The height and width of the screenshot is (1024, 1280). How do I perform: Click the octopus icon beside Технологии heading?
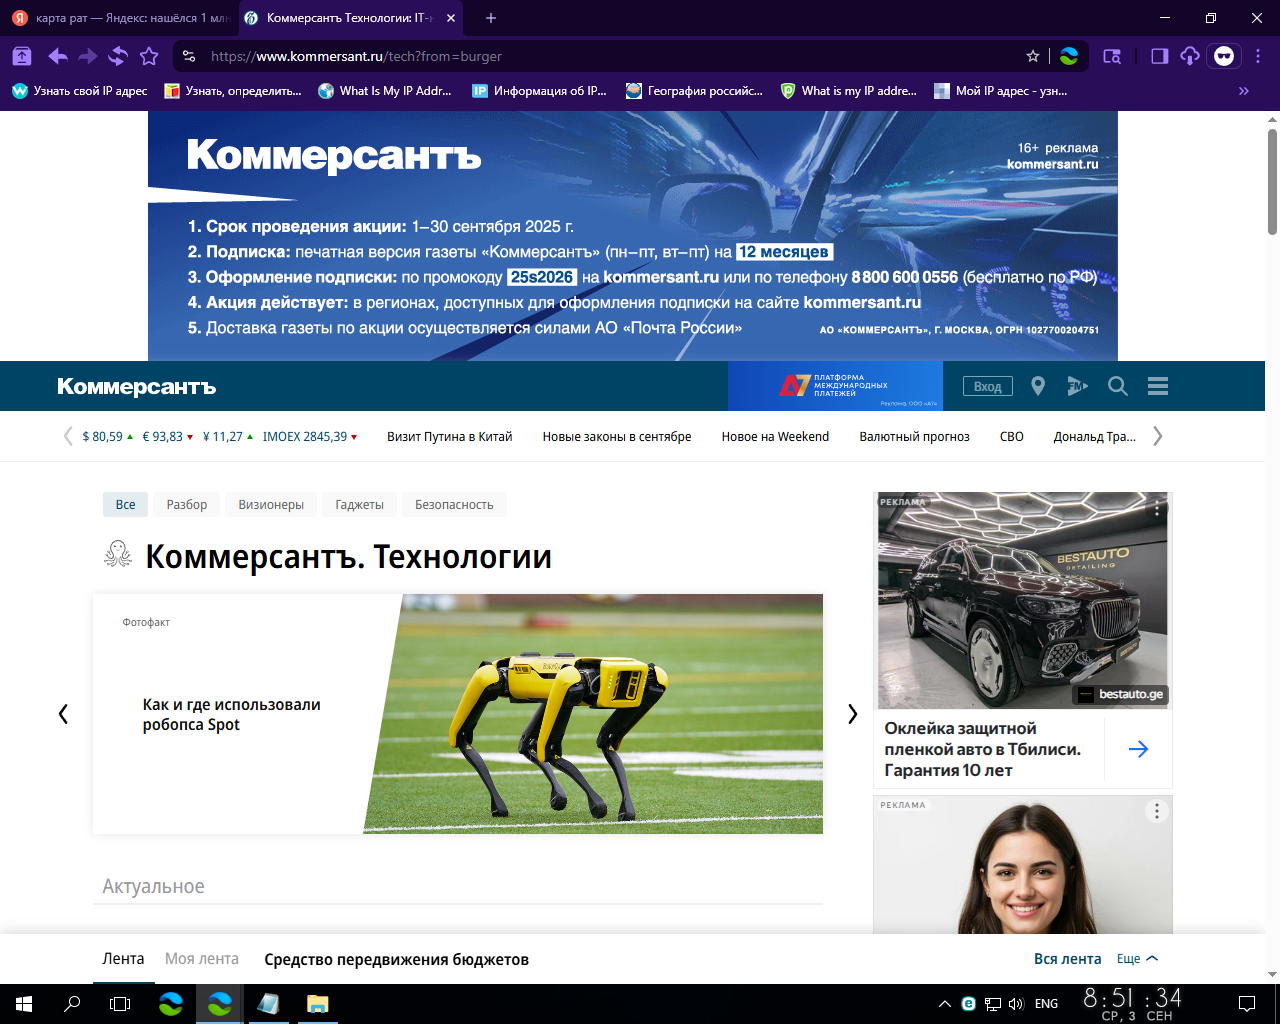click(x=118, y=554)
